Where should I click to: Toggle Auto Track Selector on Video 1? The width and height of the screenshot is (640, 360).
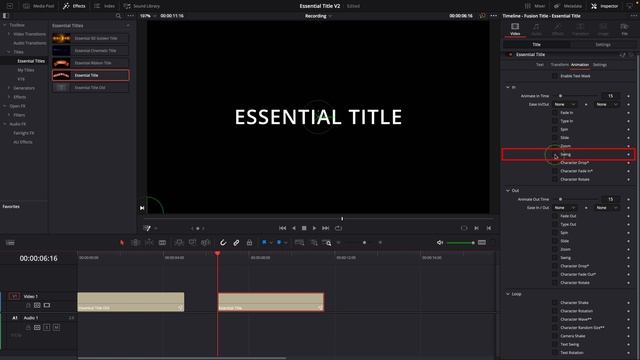click(37, 305)
